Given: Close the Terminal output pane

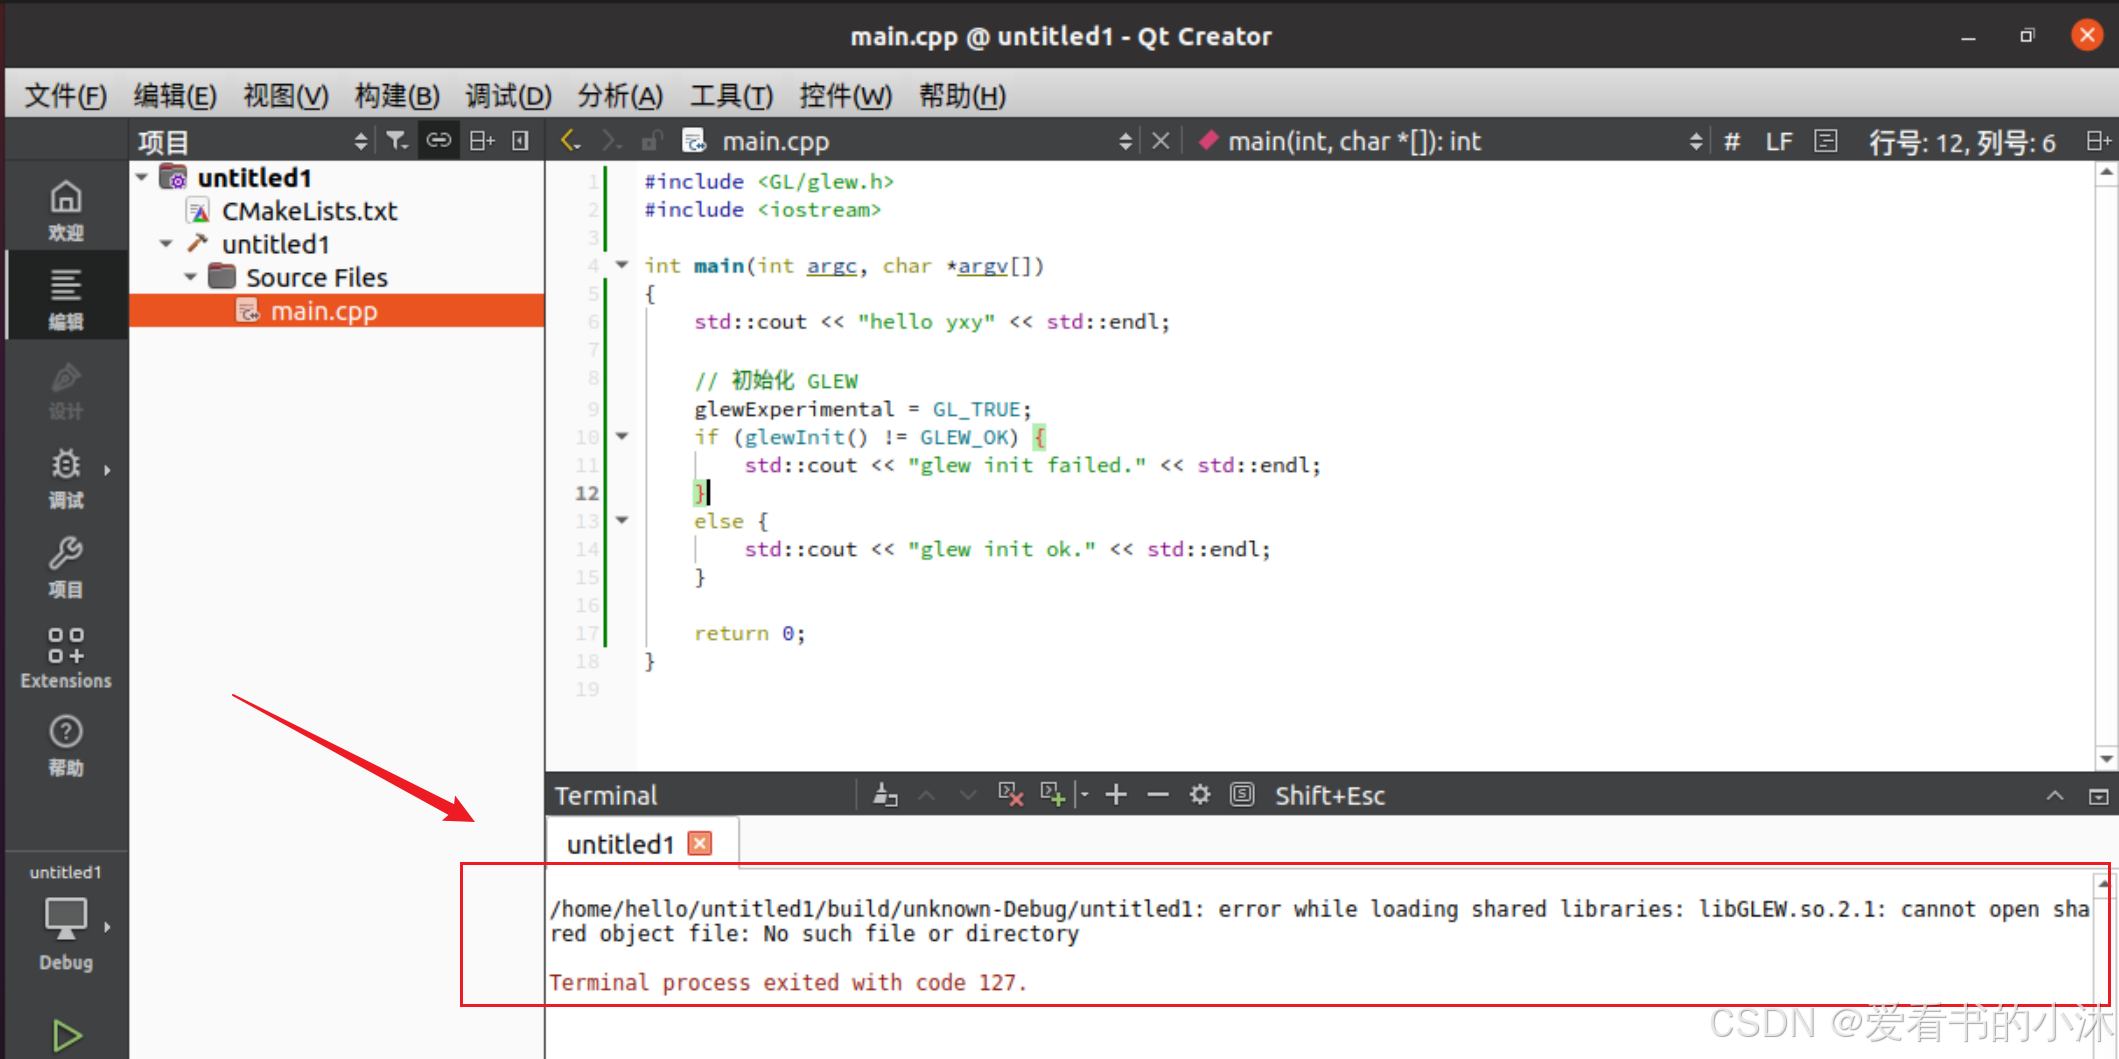Looking at the screenshot, I should (x=2098, y=796).
